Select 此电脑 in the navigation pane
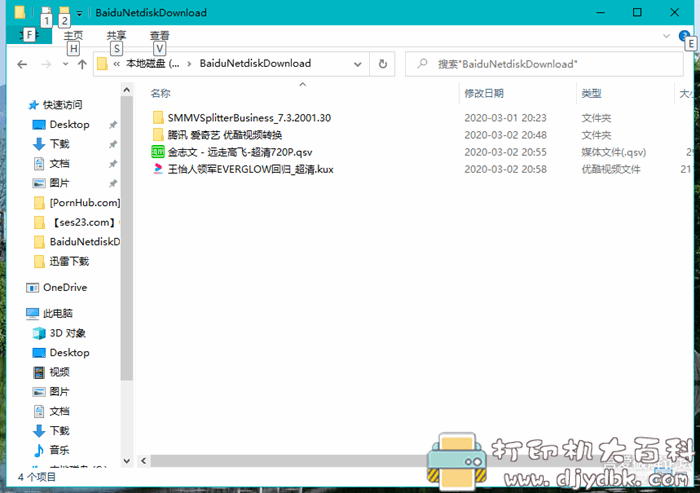Viewport: 700px width, 493px height. (58, 313)
